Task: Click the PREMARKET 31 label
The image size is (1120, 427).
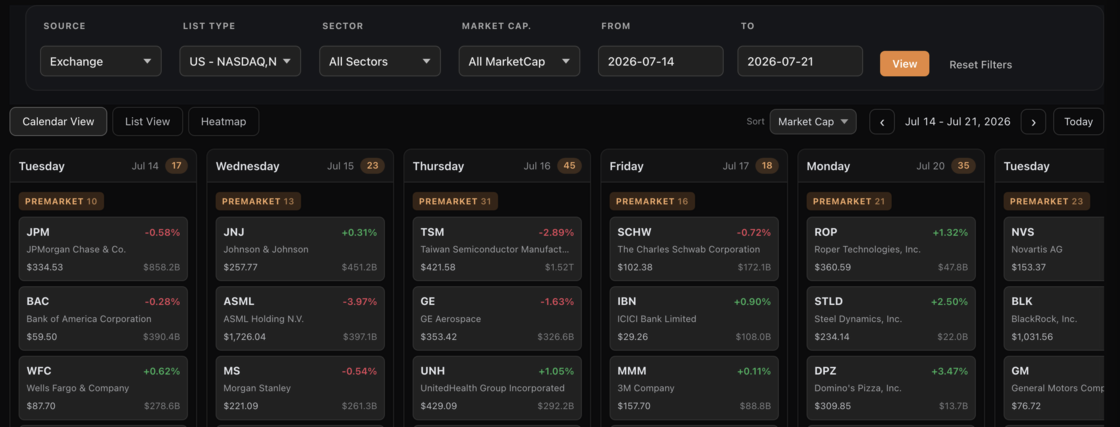Action: coord(455,201)
